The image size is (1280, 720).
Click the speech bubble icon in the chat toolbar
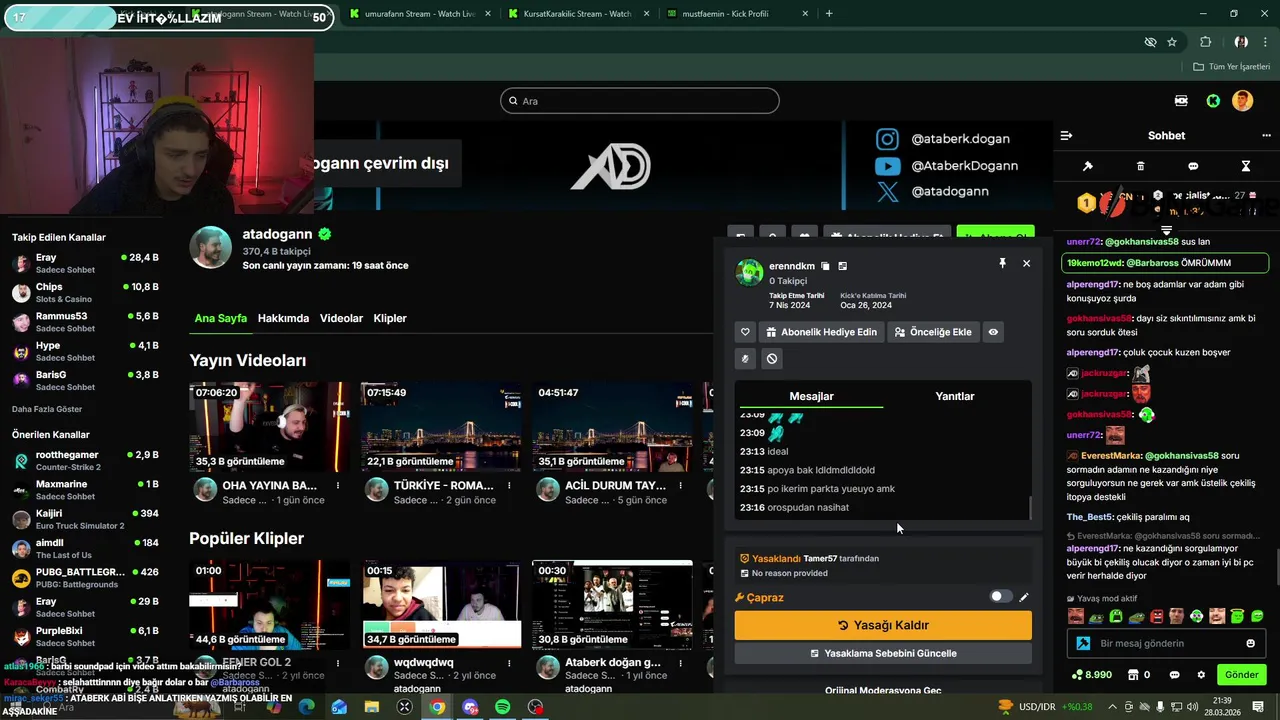(1193, 166)
